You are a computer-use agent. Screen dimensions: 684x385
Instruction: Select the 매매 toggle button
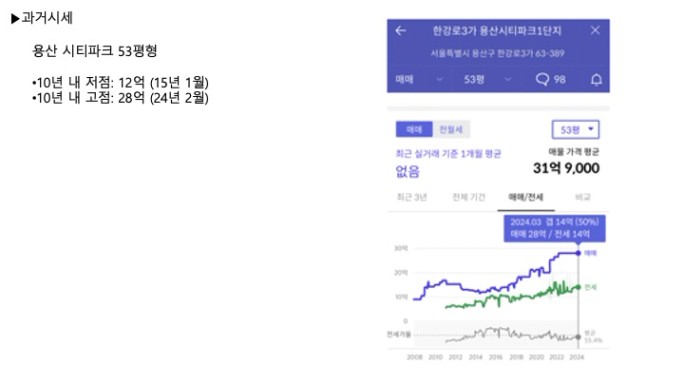point(414,129)
